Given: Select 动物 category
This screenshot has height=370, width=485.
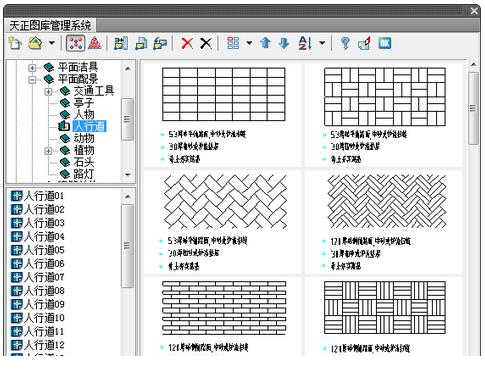Looking at the screenshot, I should (x=84, y=138).
